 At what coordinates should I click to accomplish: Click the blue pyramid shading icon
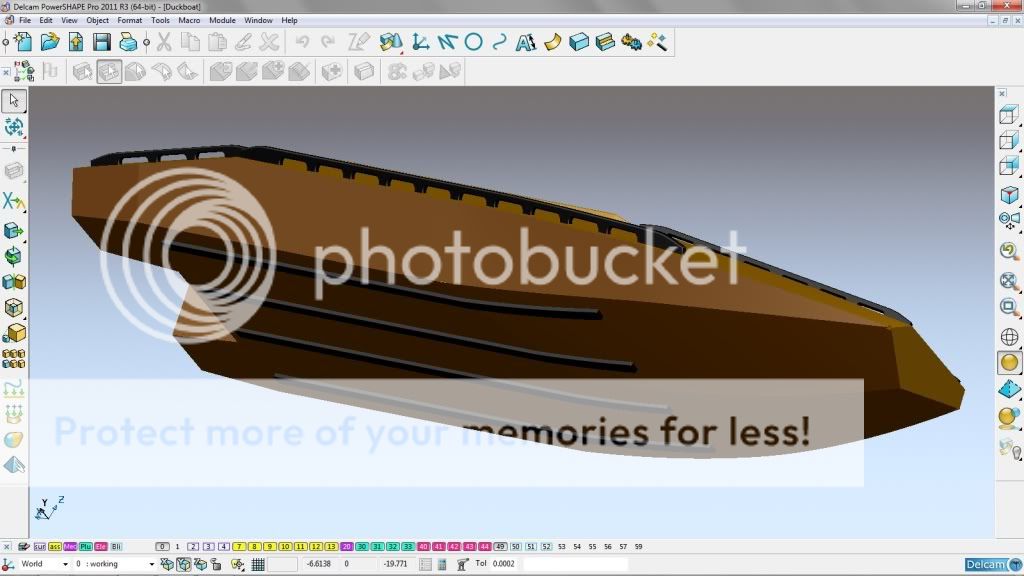[x=1009, y=389]
